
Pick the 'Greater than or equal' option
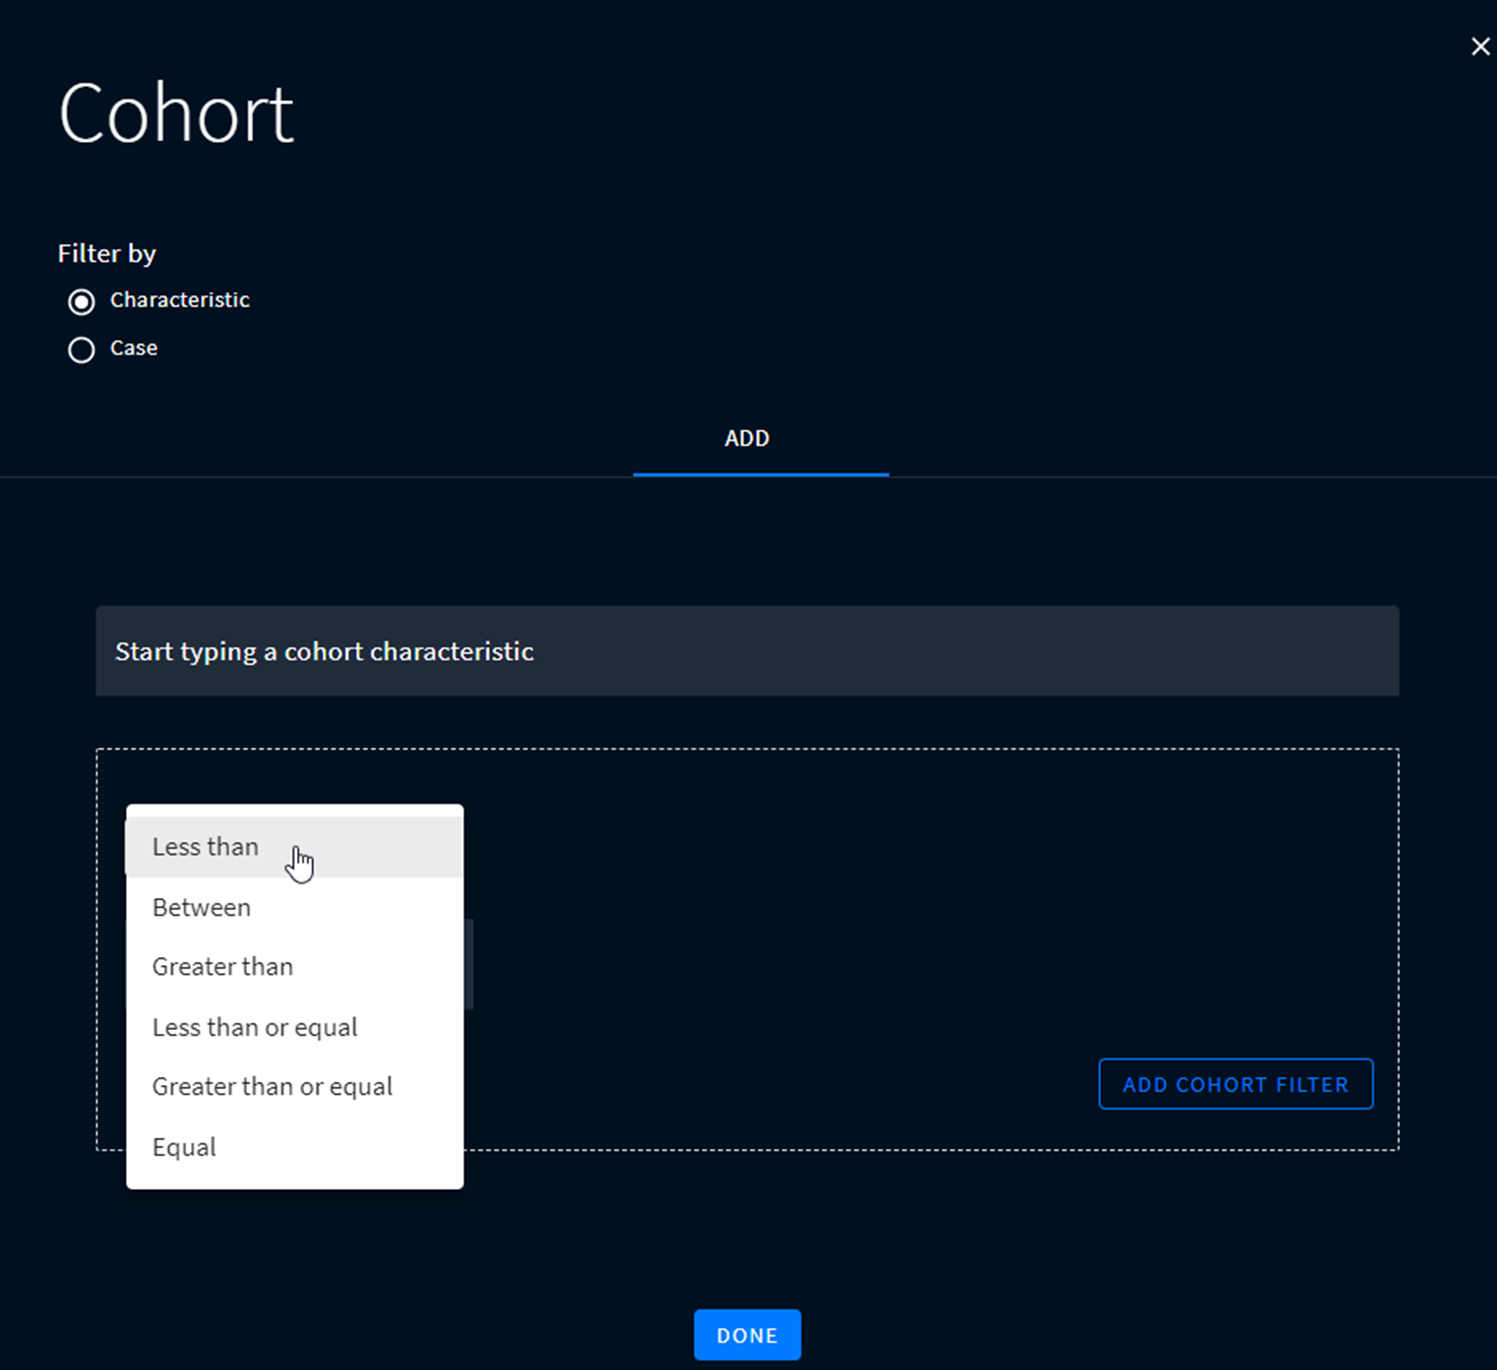click(x=295, y=1087)
